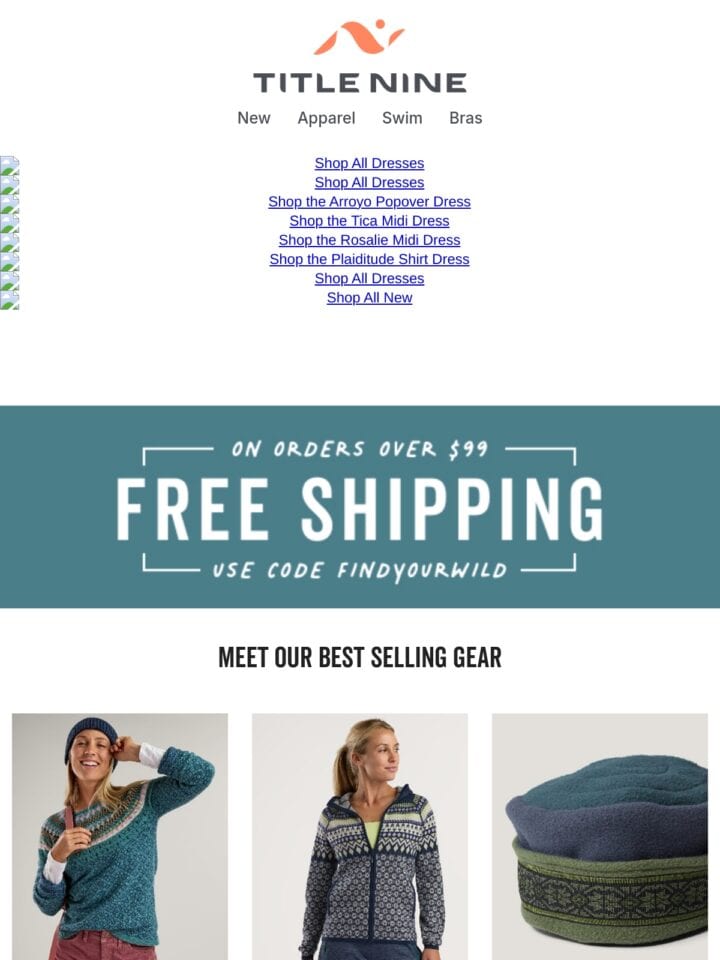Go to the Swim section
This screenshot has width=720, height=960.
tap(402, 118)
